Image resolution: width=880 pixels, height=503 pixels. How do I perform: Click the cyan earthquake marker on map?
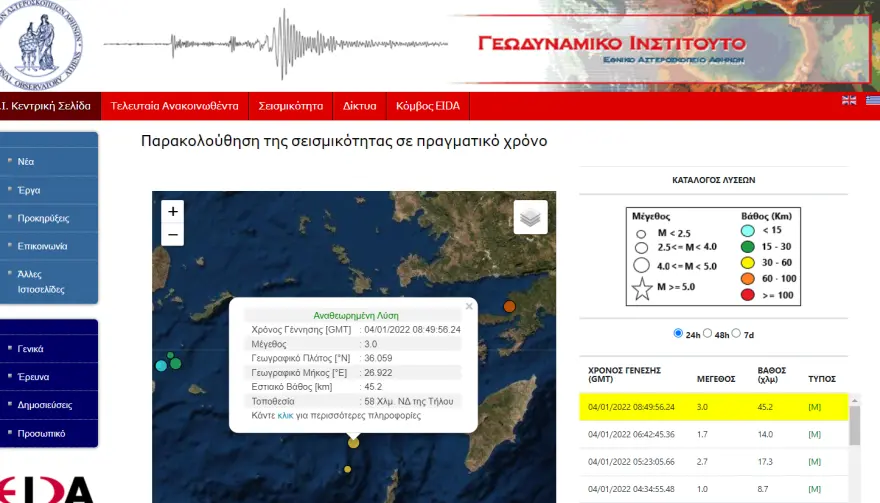coord(161,365)
